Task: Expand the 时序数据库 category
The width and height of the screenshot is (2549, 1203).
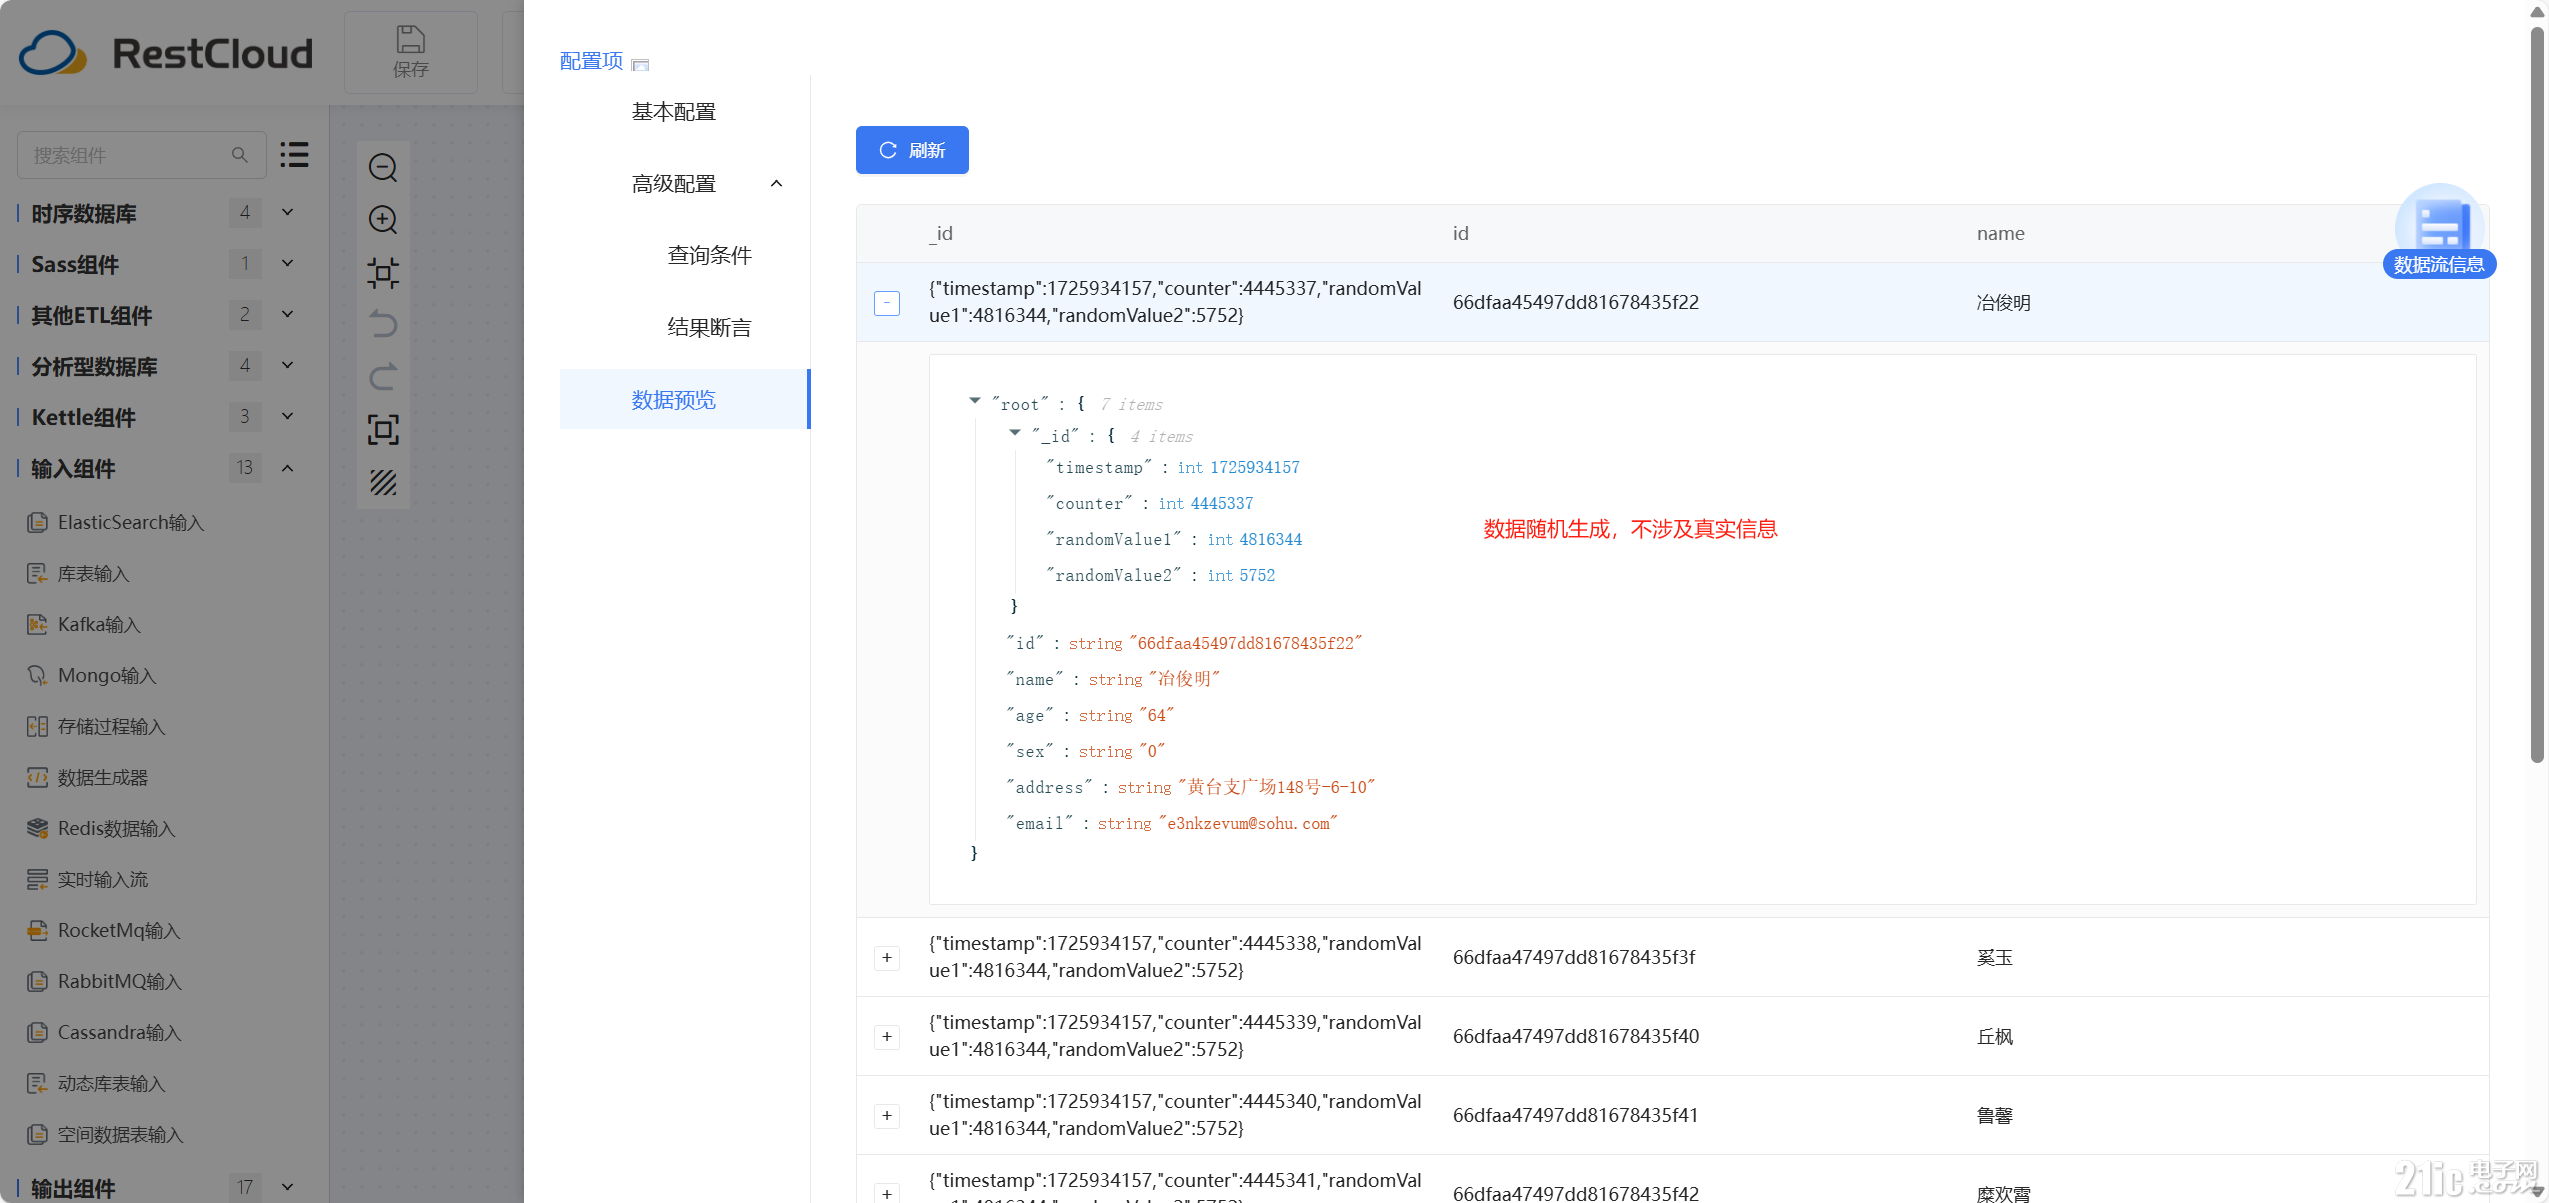Action: coord(288,212)
